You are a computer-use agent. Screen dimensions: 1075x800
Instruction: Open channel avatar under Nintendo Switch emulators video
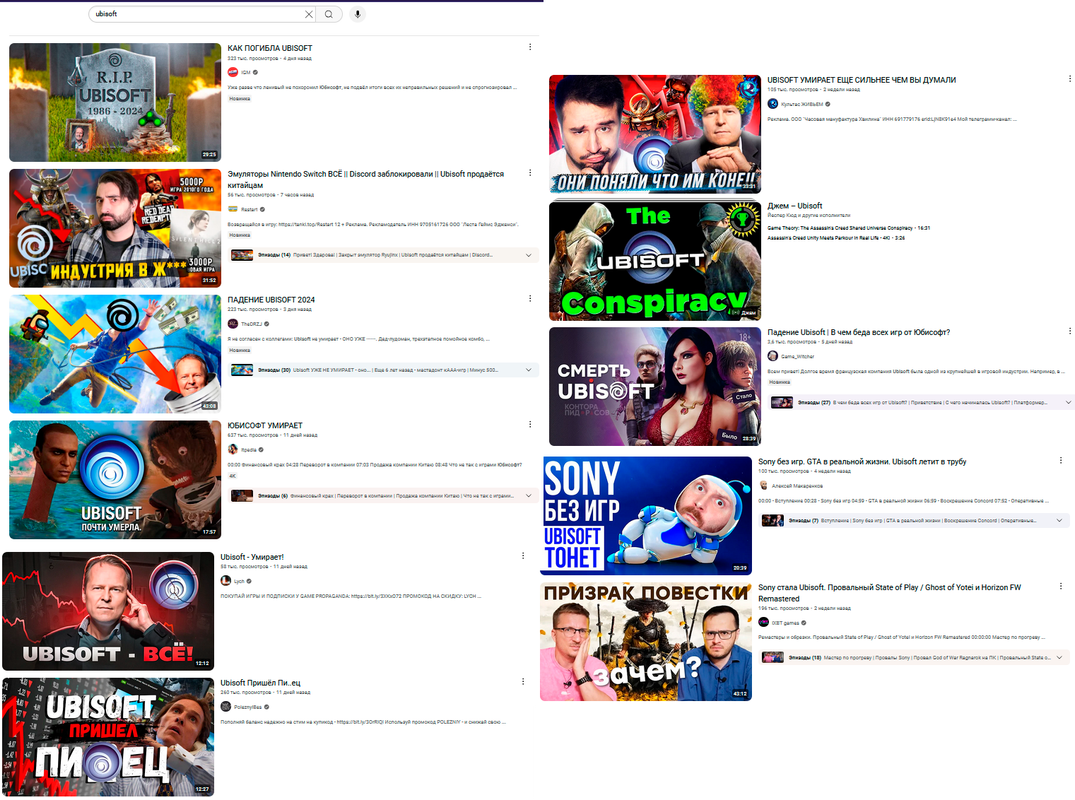233,209
